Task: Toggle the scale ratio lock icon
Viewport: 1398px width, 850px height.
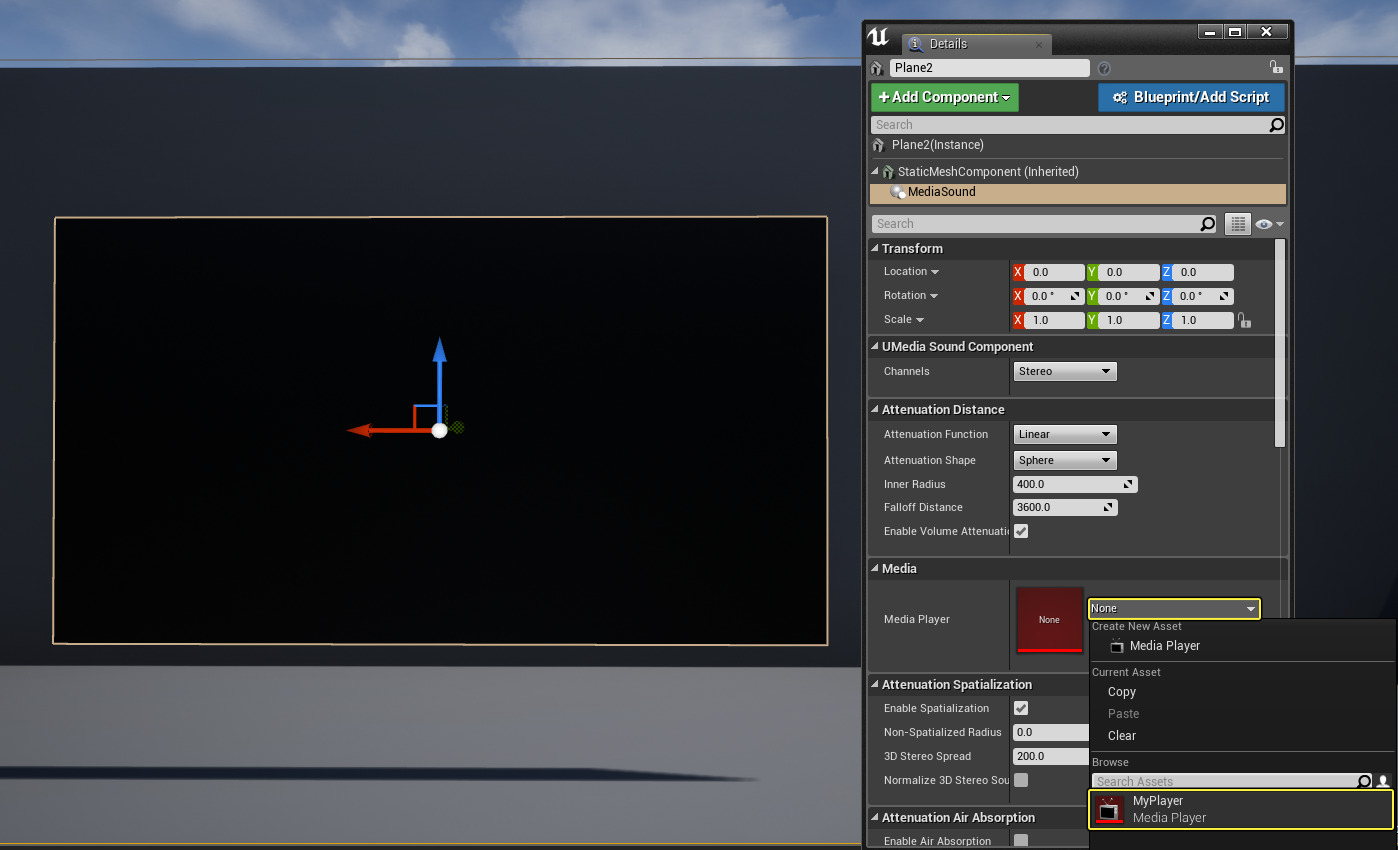Action: point(1243,320)
